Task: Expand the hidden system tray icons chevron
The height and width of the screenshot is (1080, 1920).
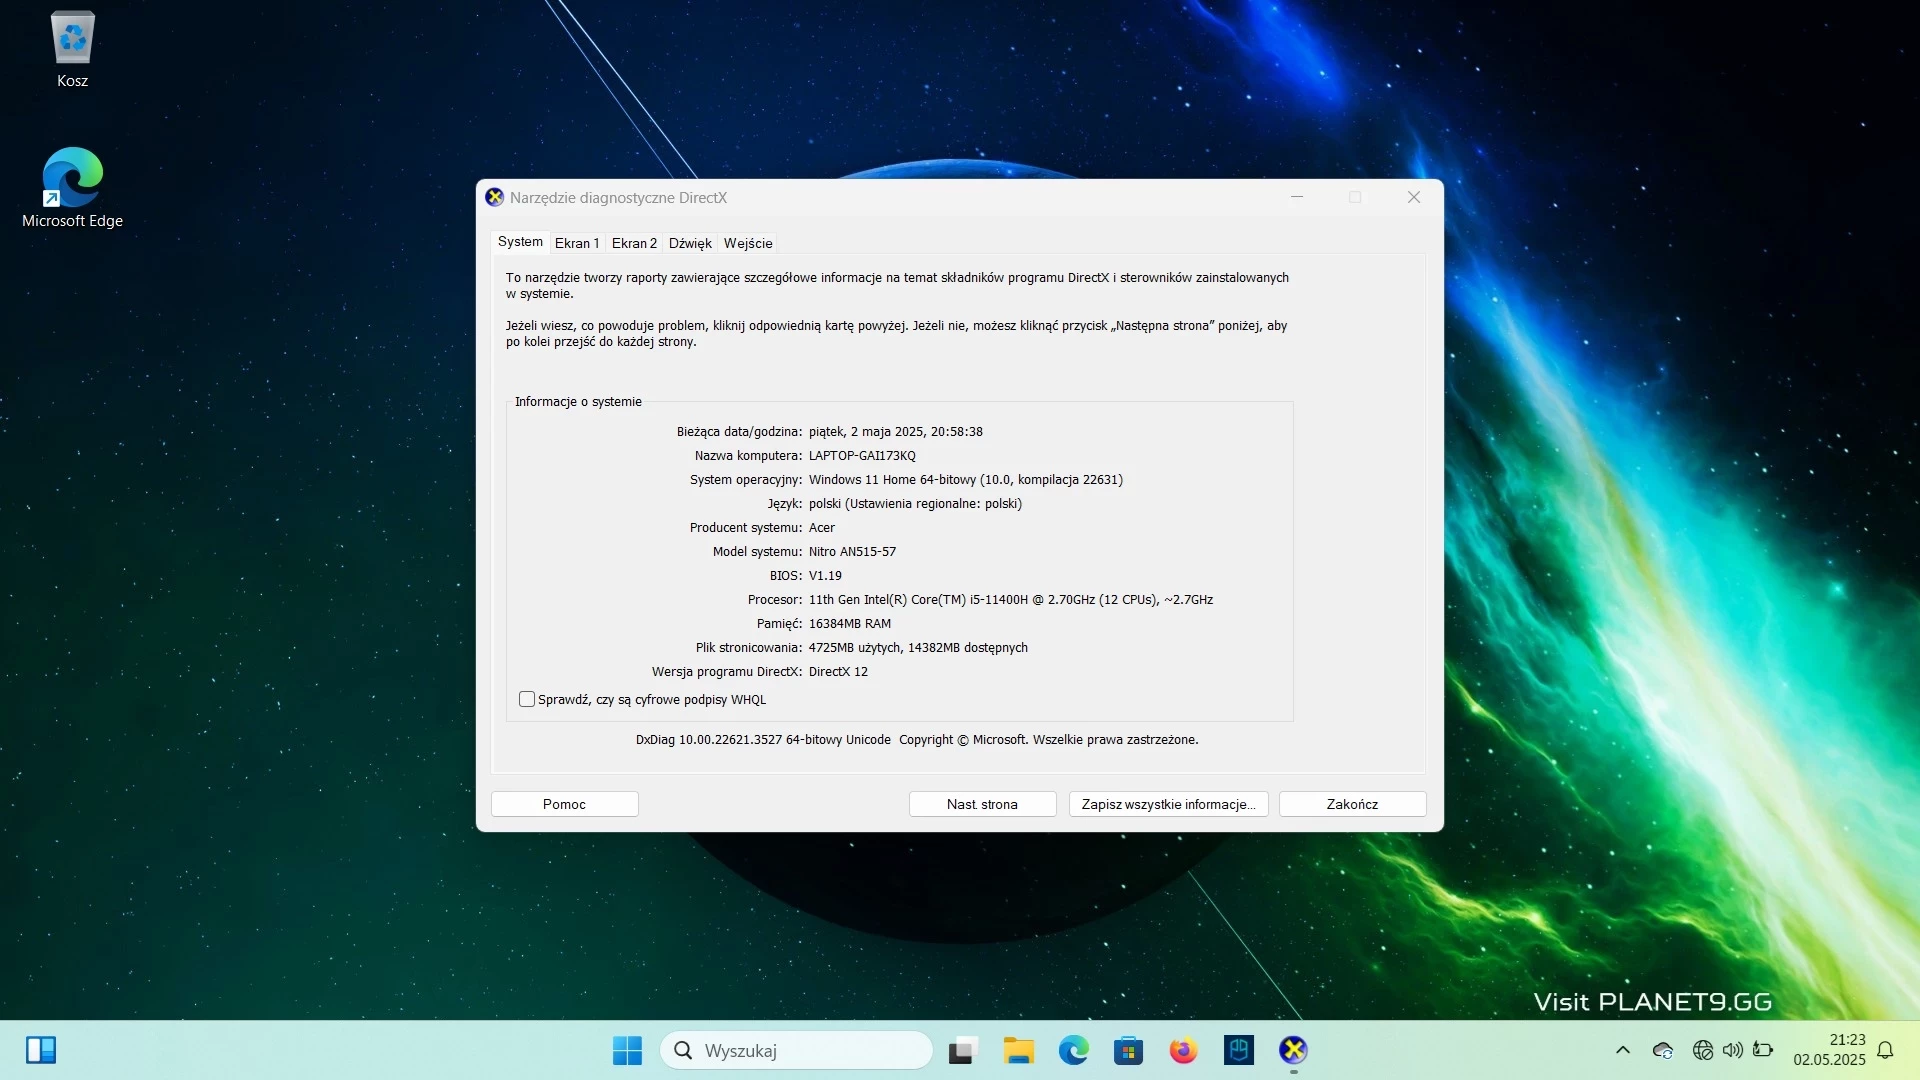Action: 1622,1050
